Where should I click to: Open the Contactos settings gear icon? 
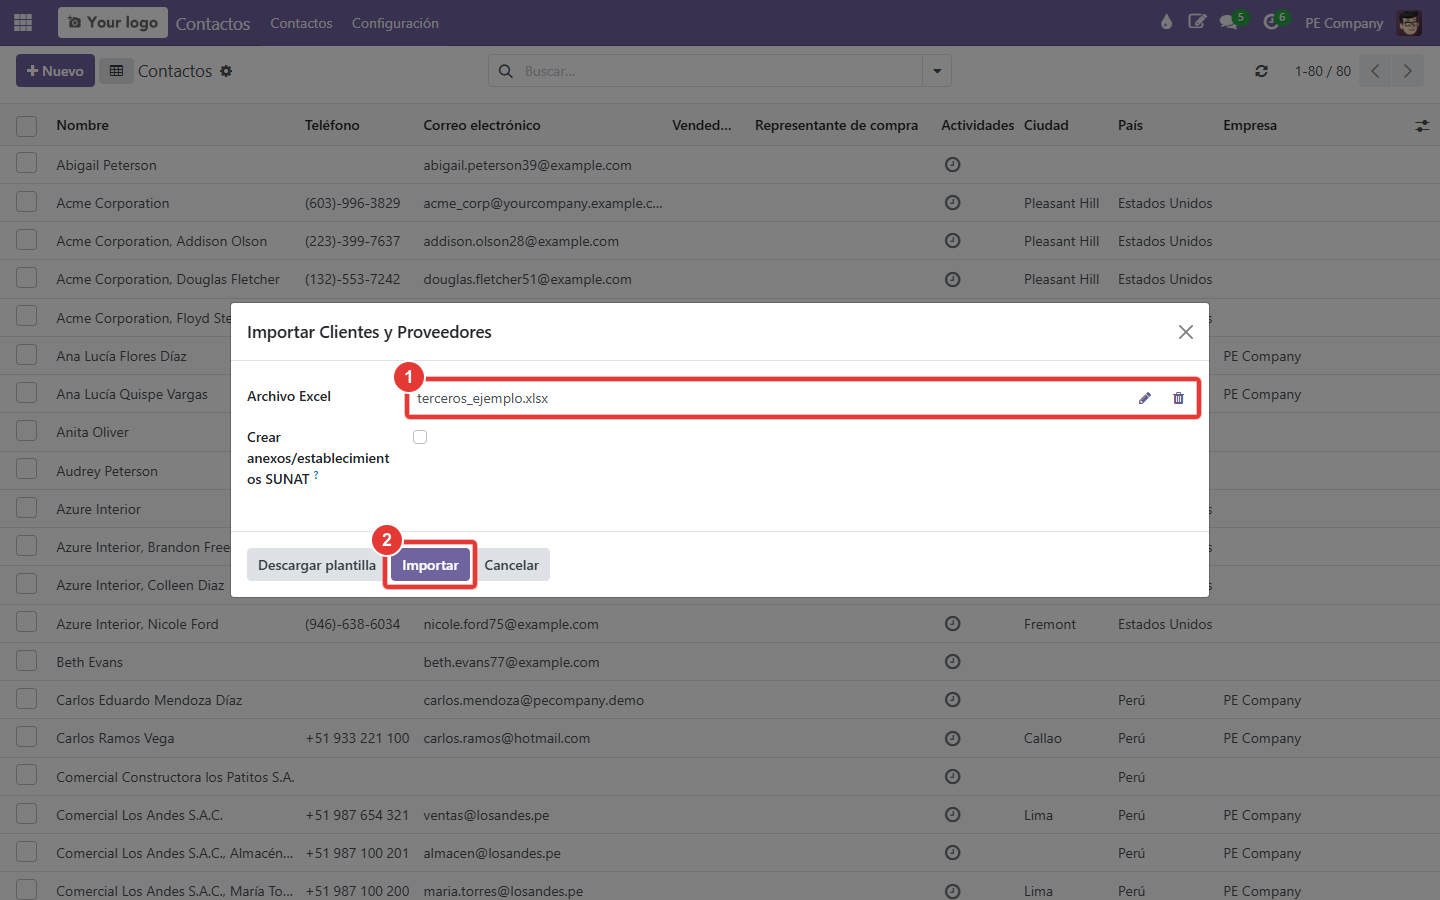[x=226, y=71]
